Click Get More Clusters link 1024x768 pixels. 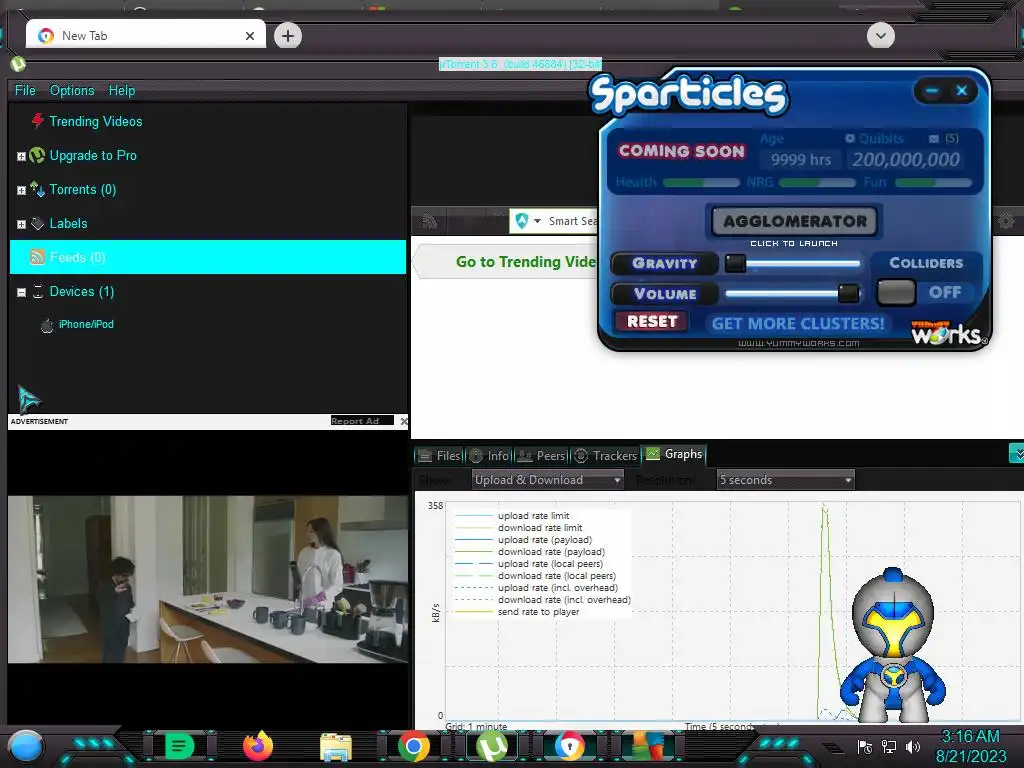click(x=797, y=323)
